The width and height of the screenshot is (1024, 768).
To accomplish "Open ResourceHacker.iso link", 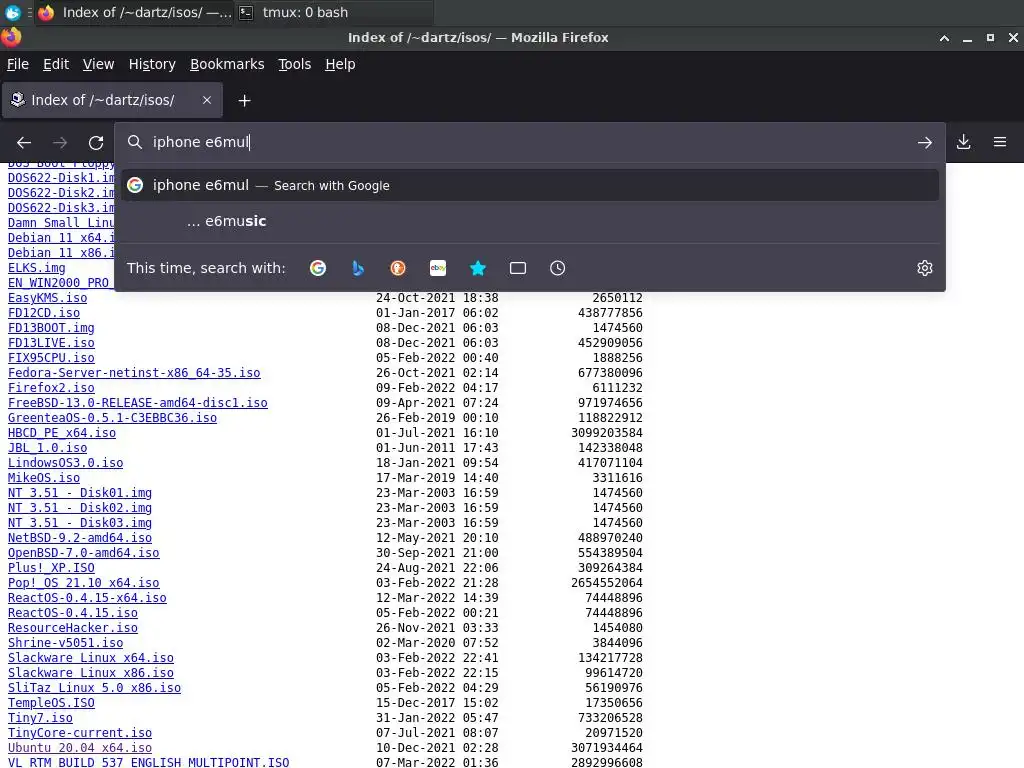I will [72, 628].
